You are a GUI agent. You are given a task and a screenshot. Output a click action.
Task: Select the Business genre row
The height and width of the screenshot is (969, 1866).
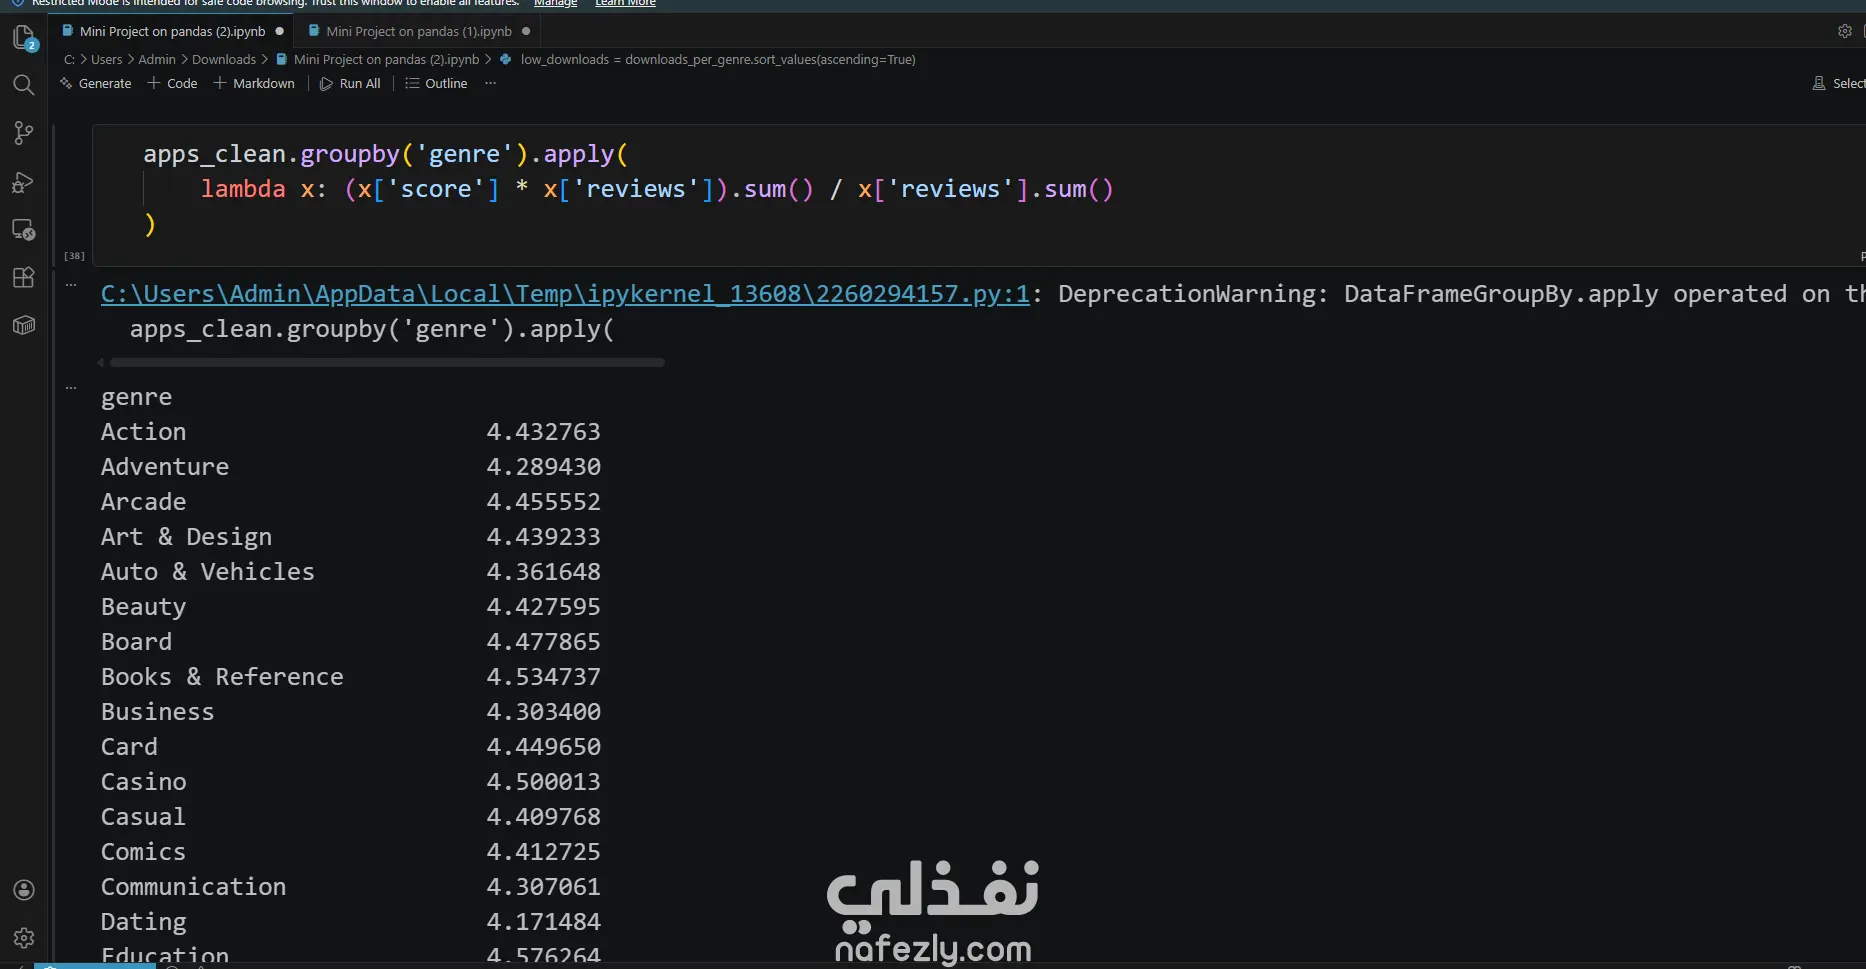pyautogui.click(x=350, y=712)
